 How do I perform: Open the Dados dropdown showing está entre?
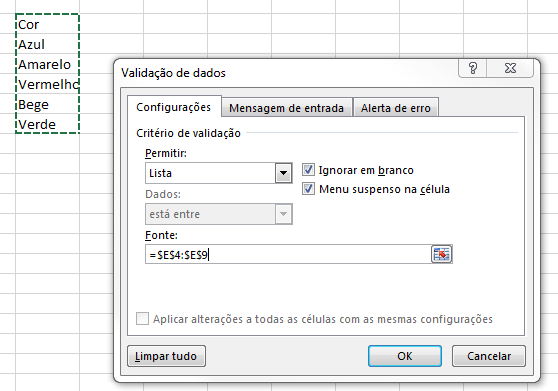tap(219, 214)
